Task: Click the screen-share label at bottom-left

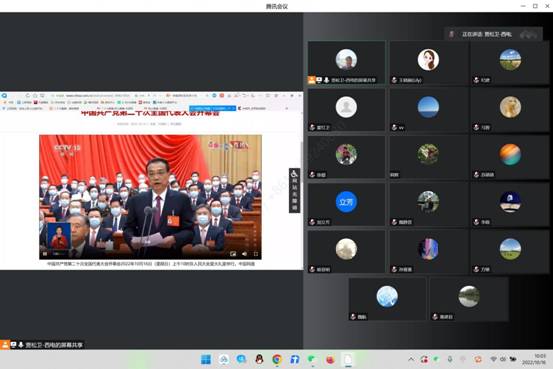Action: click(x=54, y=345)
